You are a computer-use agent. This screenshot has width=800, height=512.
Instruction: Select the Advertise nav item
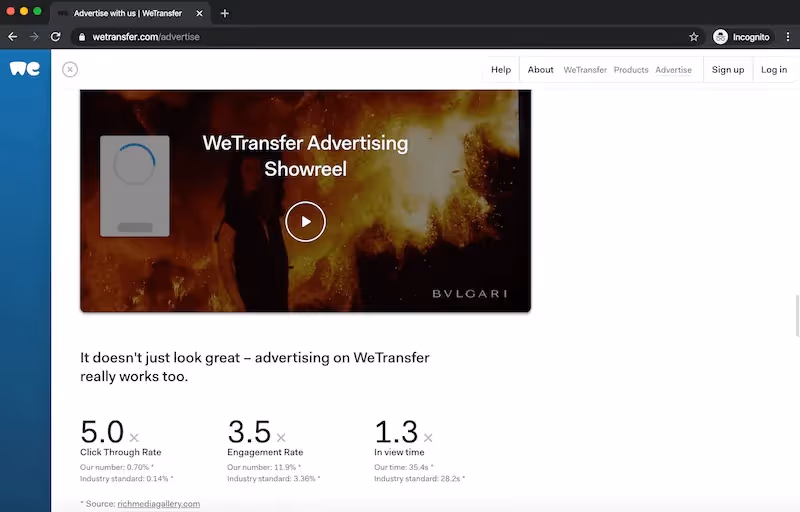pos(673,70)
